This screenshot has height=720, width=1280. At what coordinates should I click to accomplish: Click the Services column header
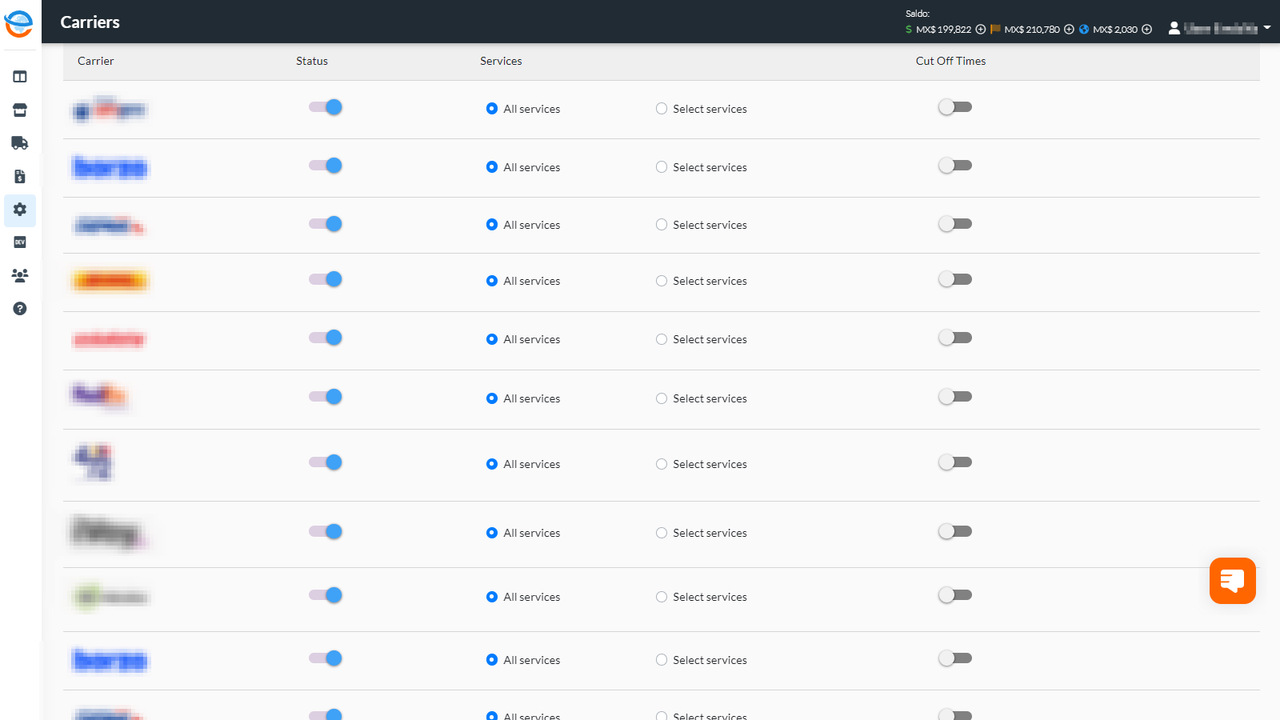(x=501, y=61)
